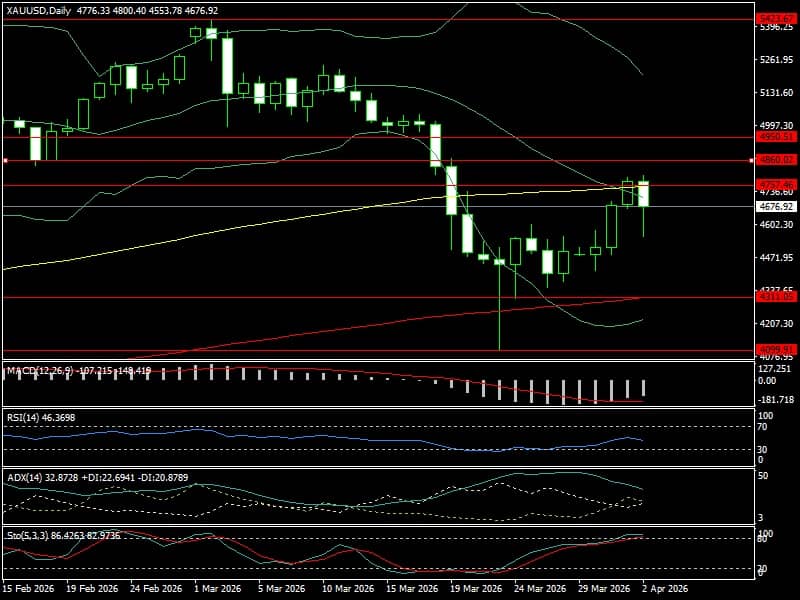Click the 4860.02 red level label
Viewport: 800px width, 600px height.
click(775, 160)
